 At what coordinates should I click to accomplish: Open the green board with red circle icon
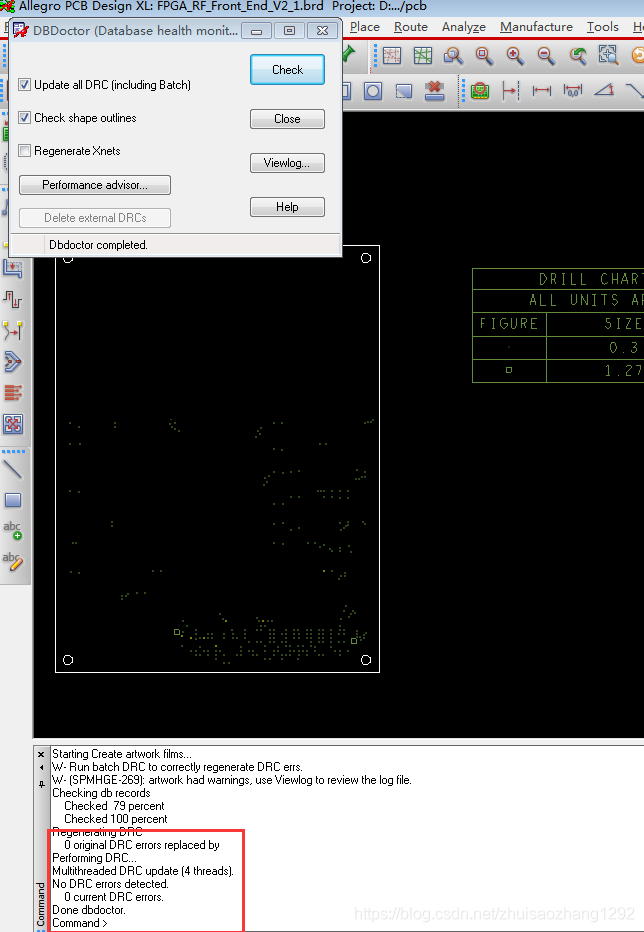point(480,91)
